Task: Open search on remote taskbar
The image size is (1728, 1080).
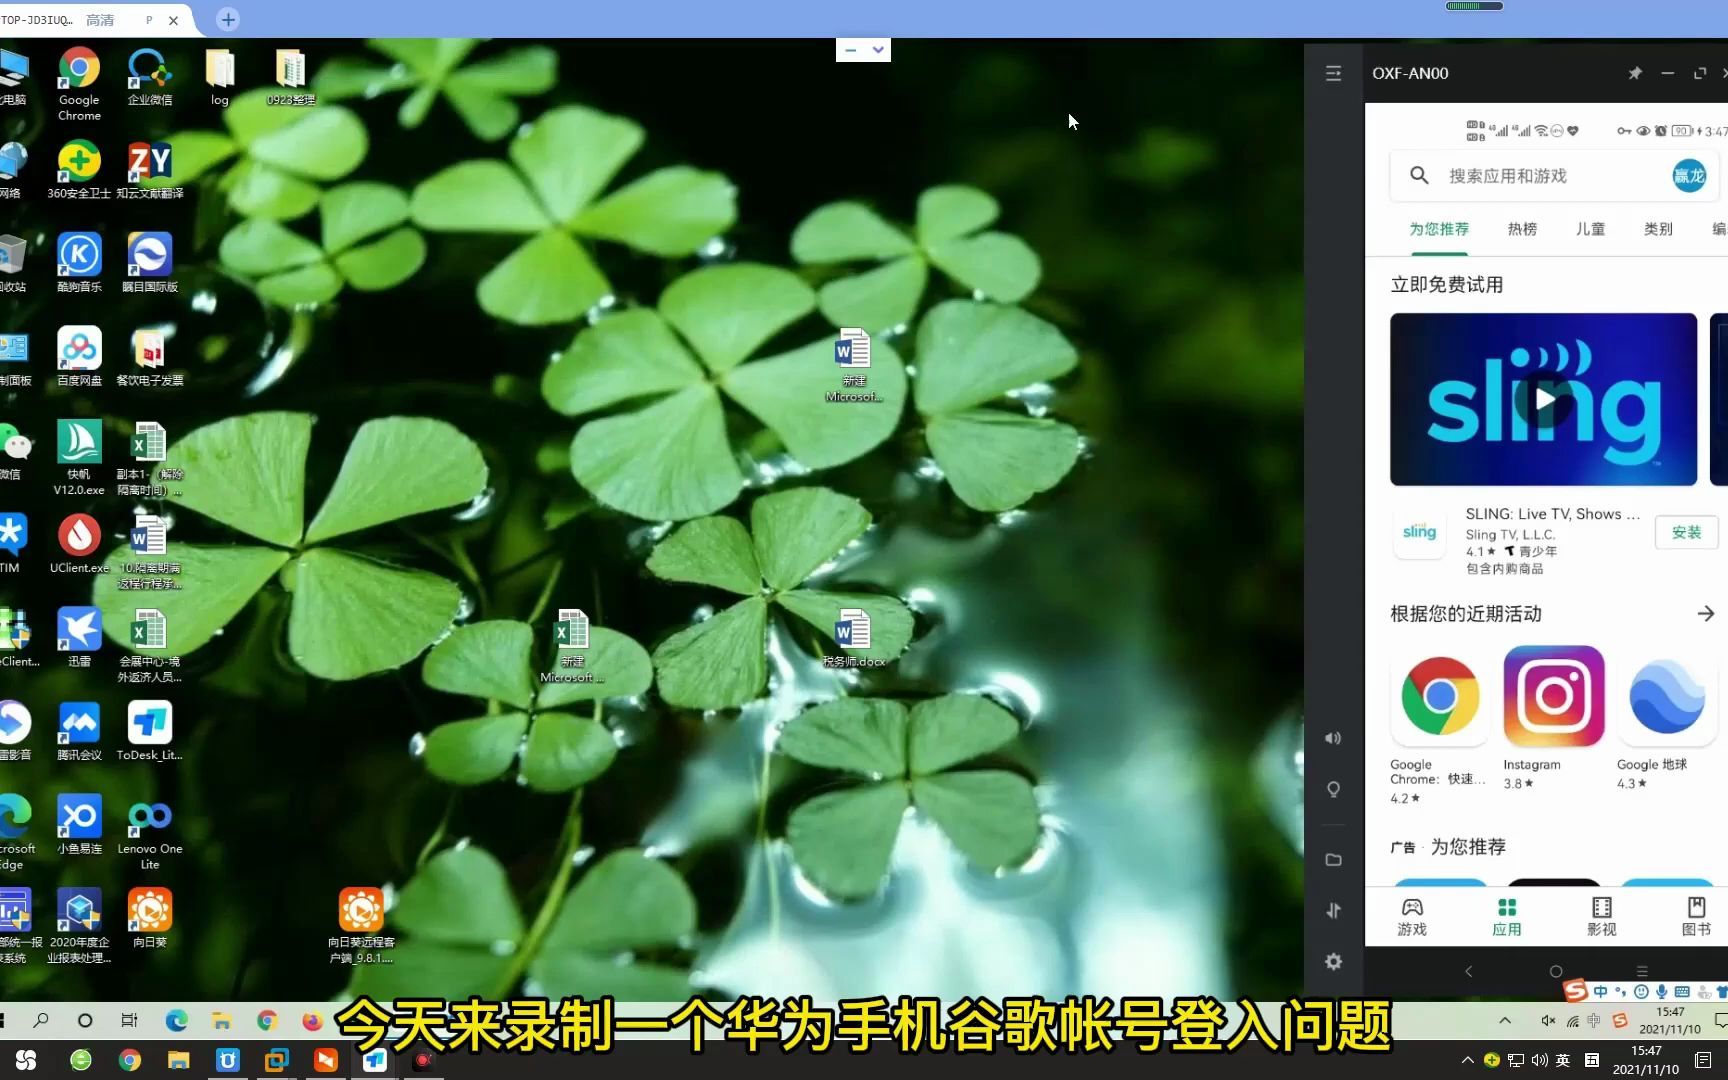Action: coord(41,1021)
